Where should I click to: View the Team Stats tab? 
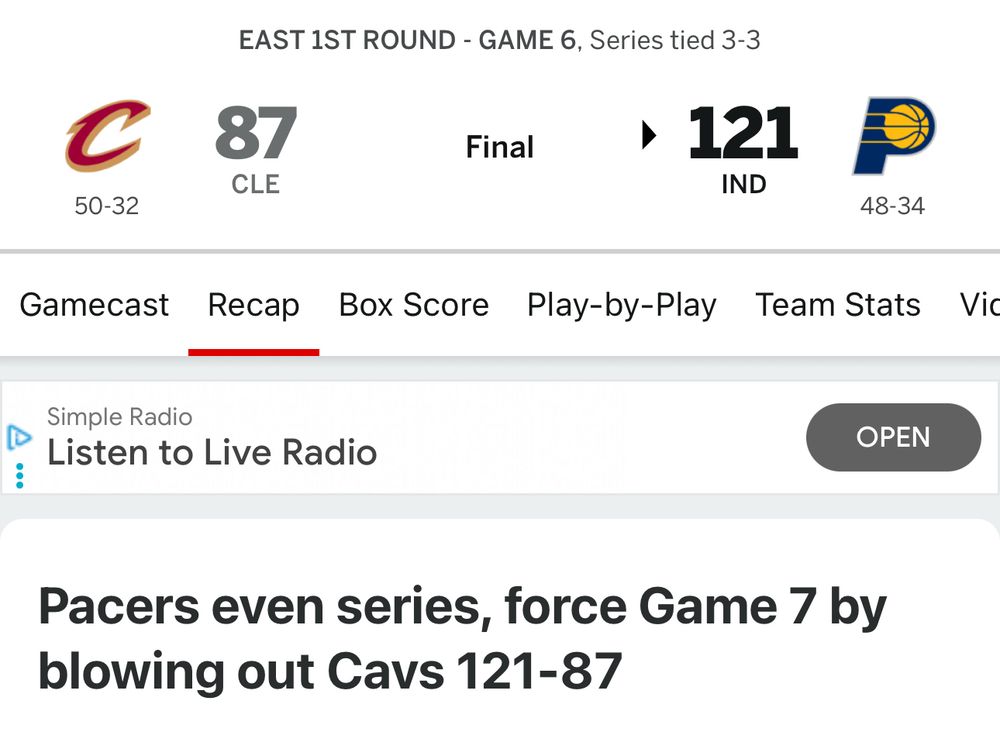coord(838,305)
